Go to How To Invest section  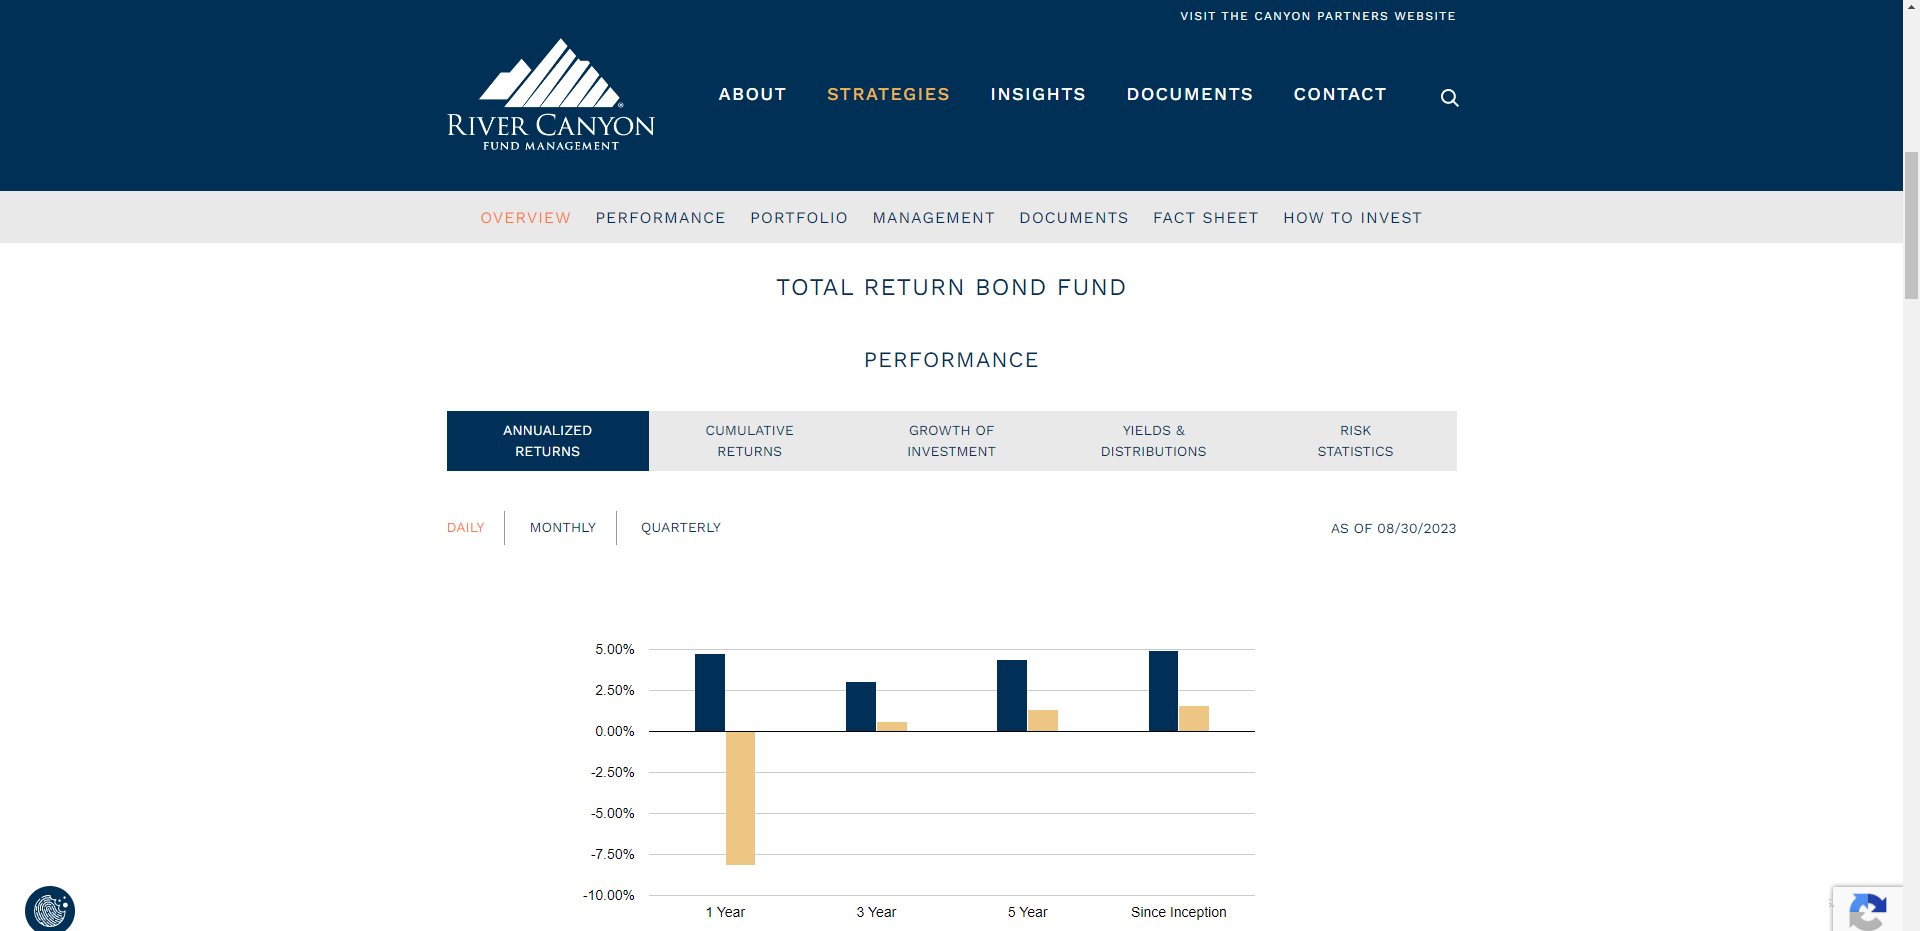click(x=1352, y=218)
